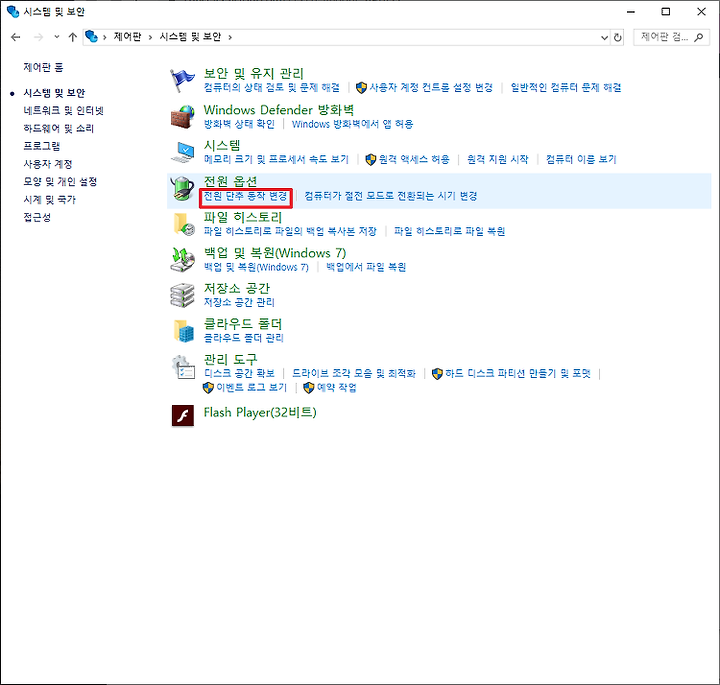Open 저장소 공간 관리 link
The image size is (720, 685).
coord(239,302)
